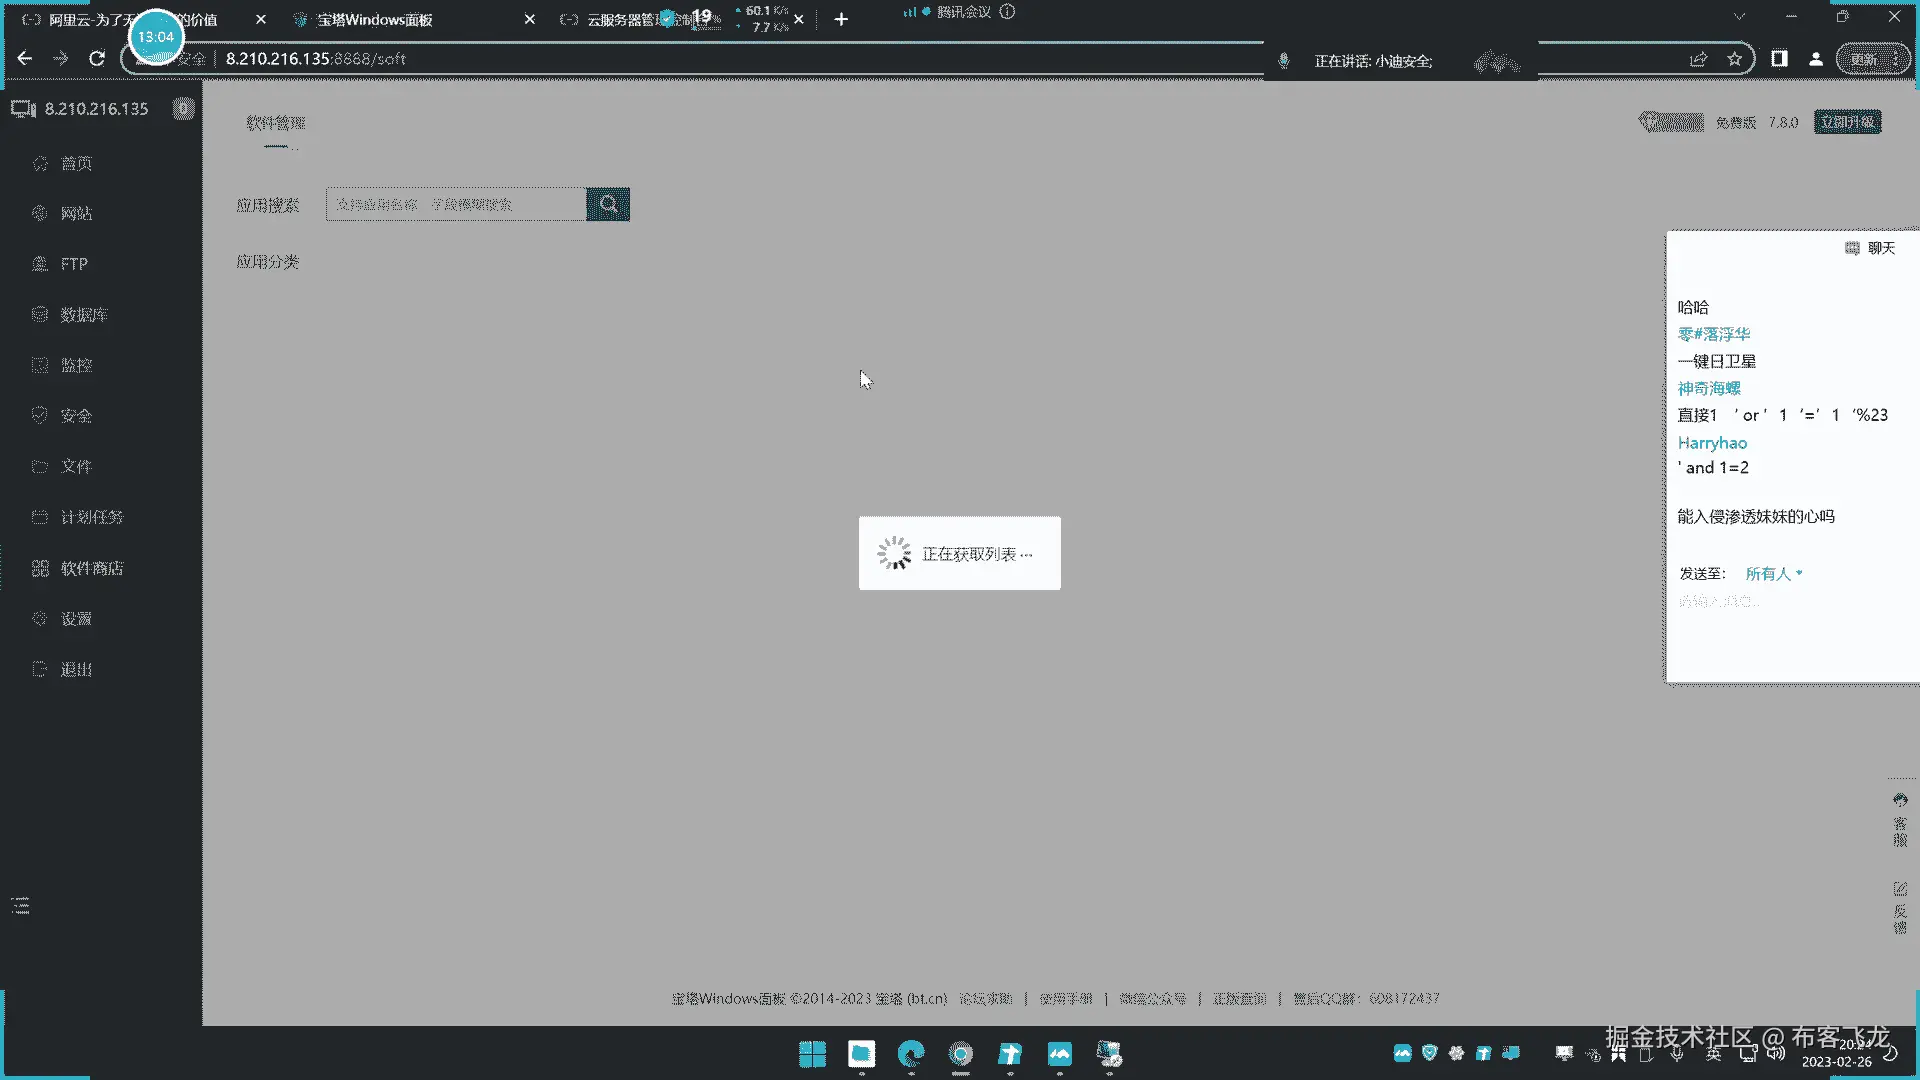
Task: Click the search magnifier button
Action: coord(608,205)
